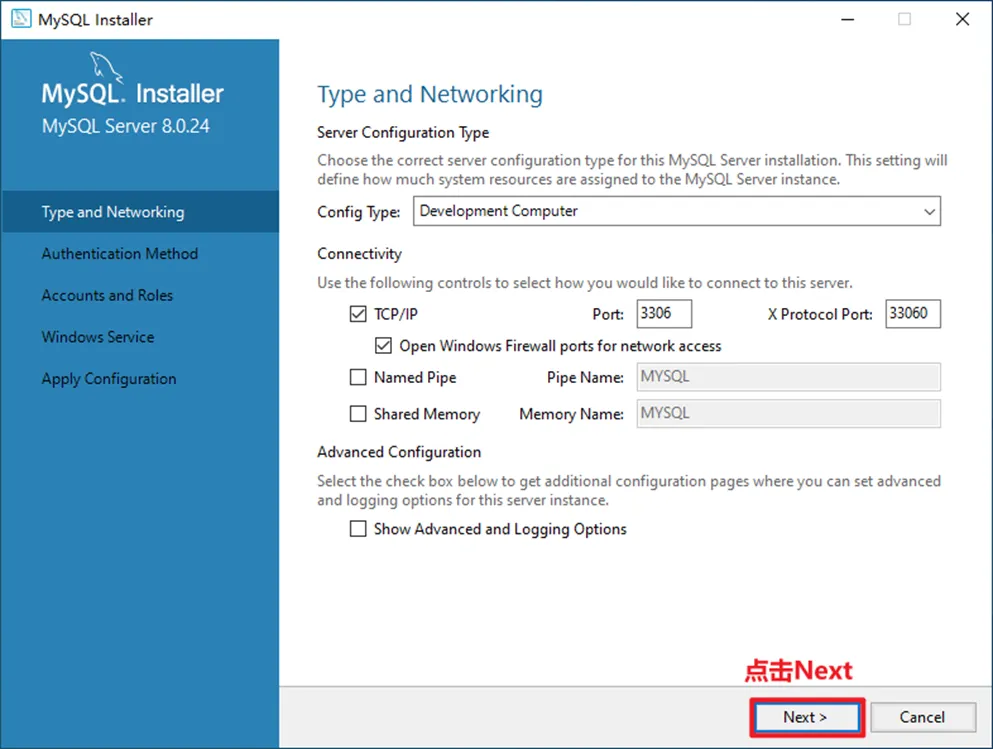Image resolution: width=993 pixels, height=749 pixels.
Task: Go to Authentication Method step
Action: coord(120,254)
